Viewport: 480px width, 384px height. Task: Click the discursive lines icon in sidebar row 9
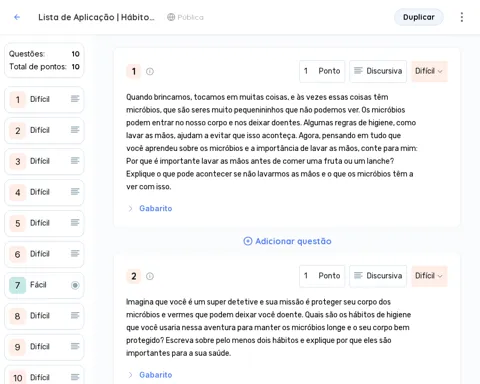point(75,346)
